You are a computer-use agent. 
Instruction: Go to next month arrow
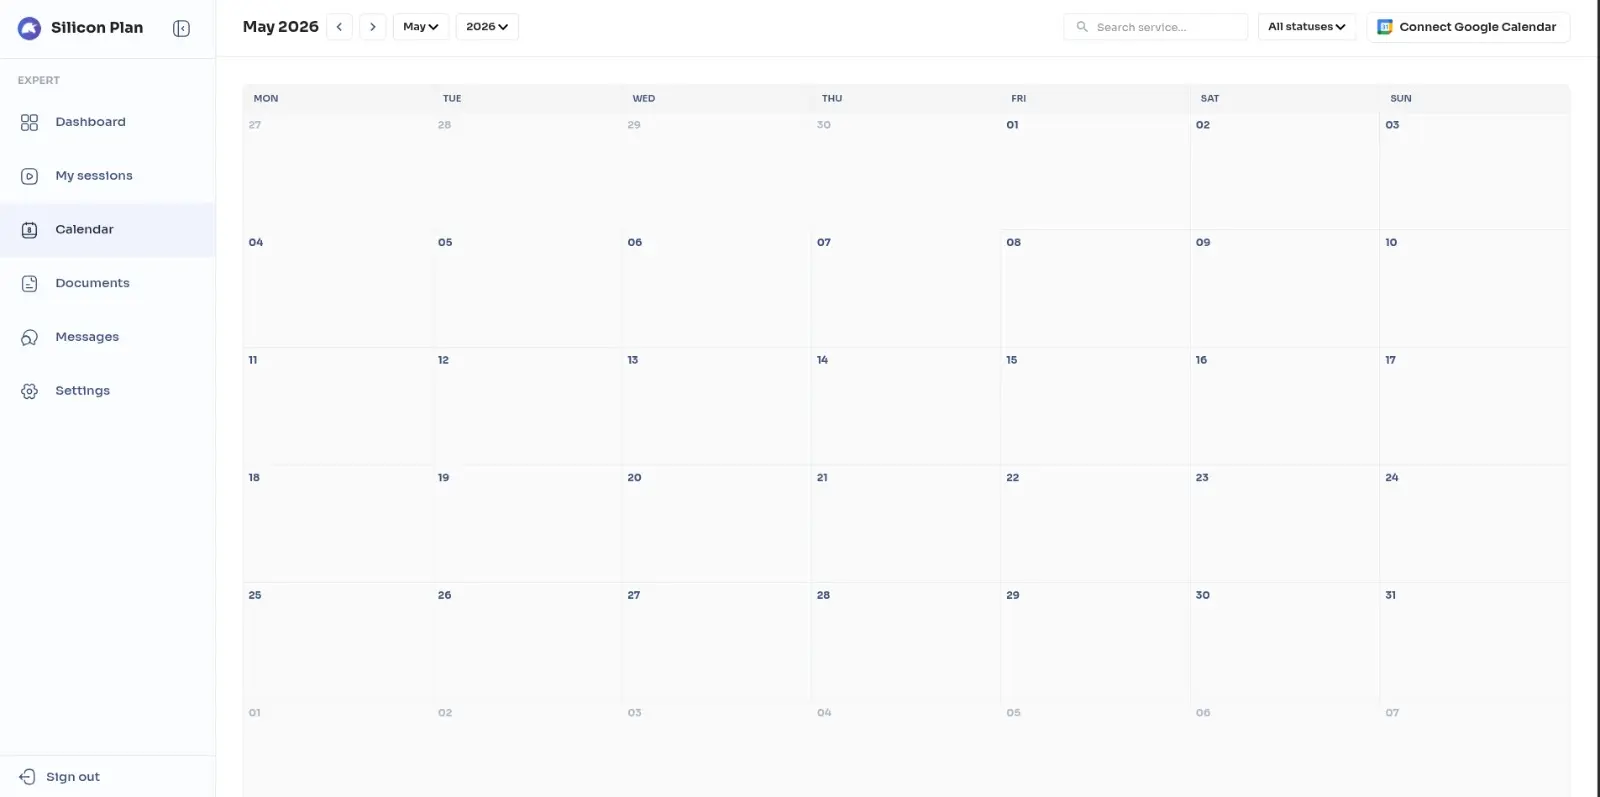point(373,27)
